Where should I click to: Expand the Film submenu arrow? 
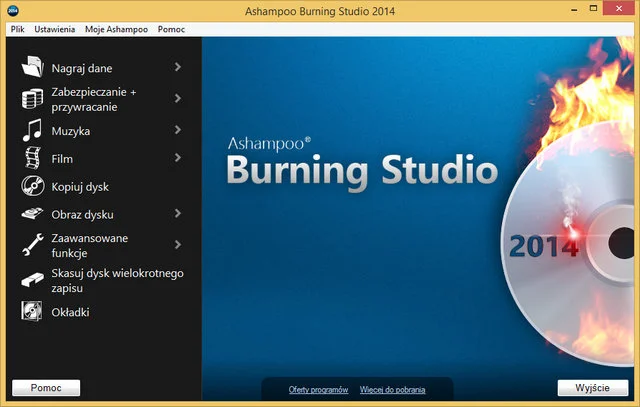[x=178, y=158]
